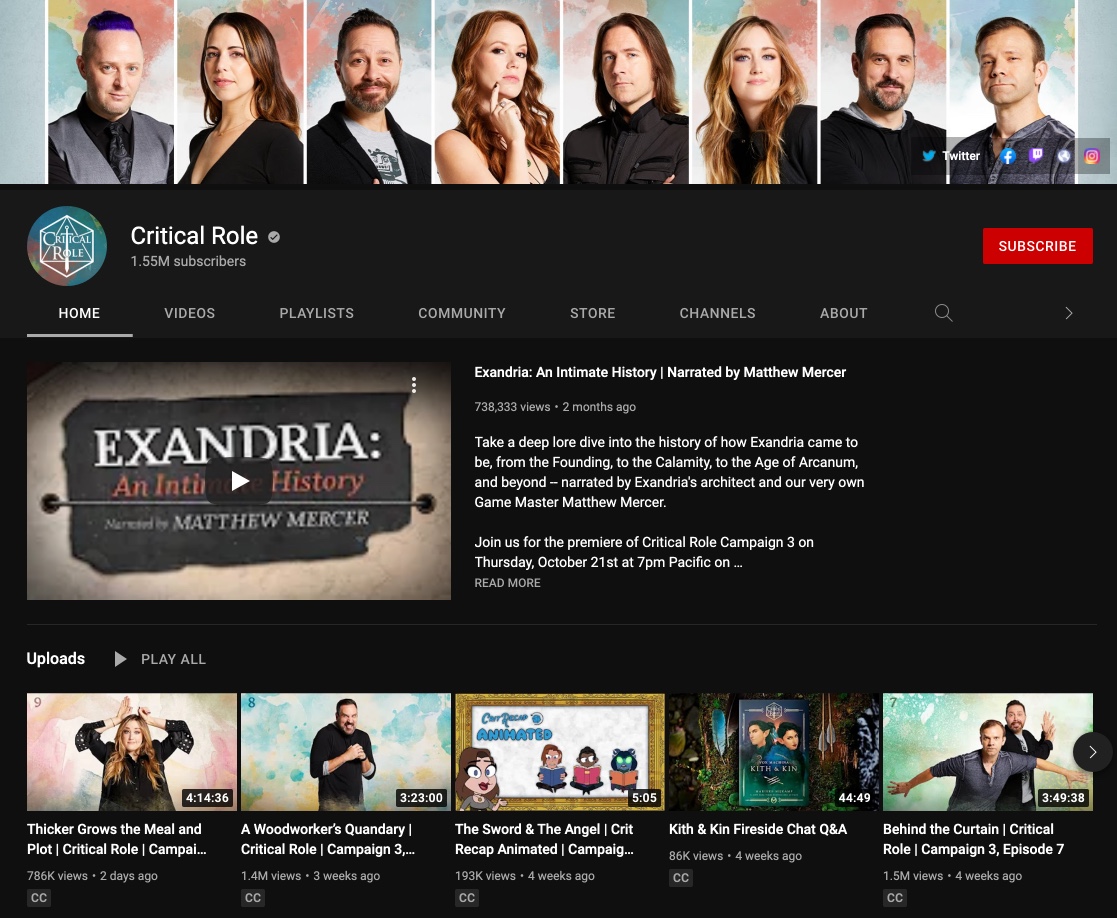Open the Twitch icon link in banner
This screenshot has height=918, width=1117.
(1036, 155)
